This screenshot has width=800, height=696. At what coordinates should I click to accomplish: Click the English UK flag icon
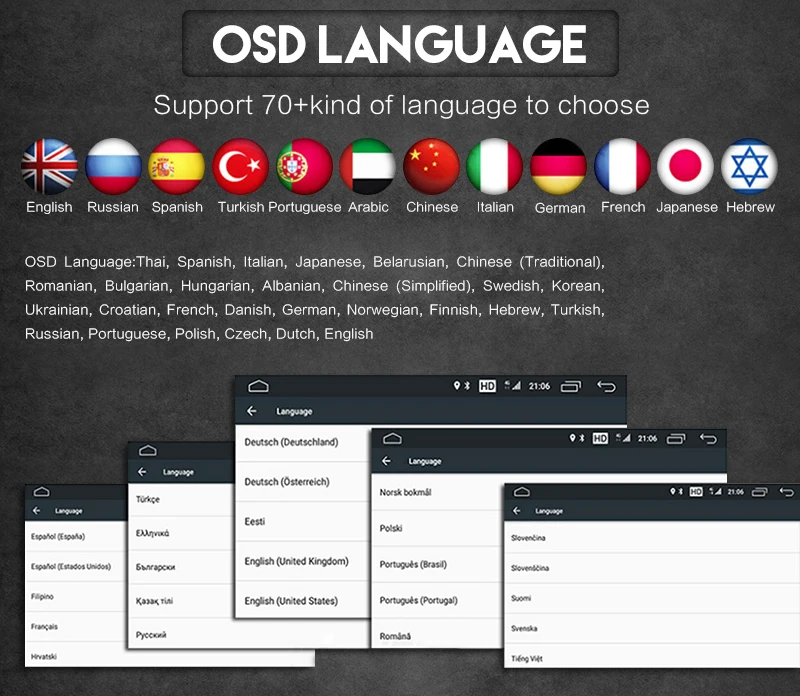coord(49,166)
